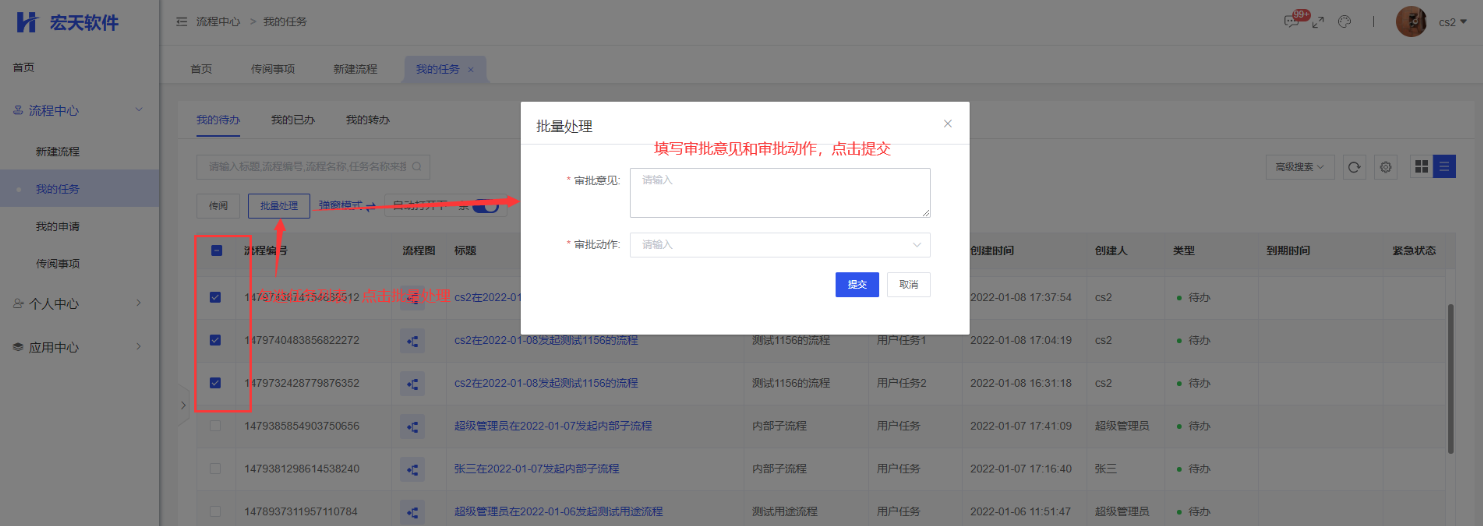The image size is (1483, 526).
Task: Open flow chart icon for 1479740483856822272
Action: [x=413, y=341]
